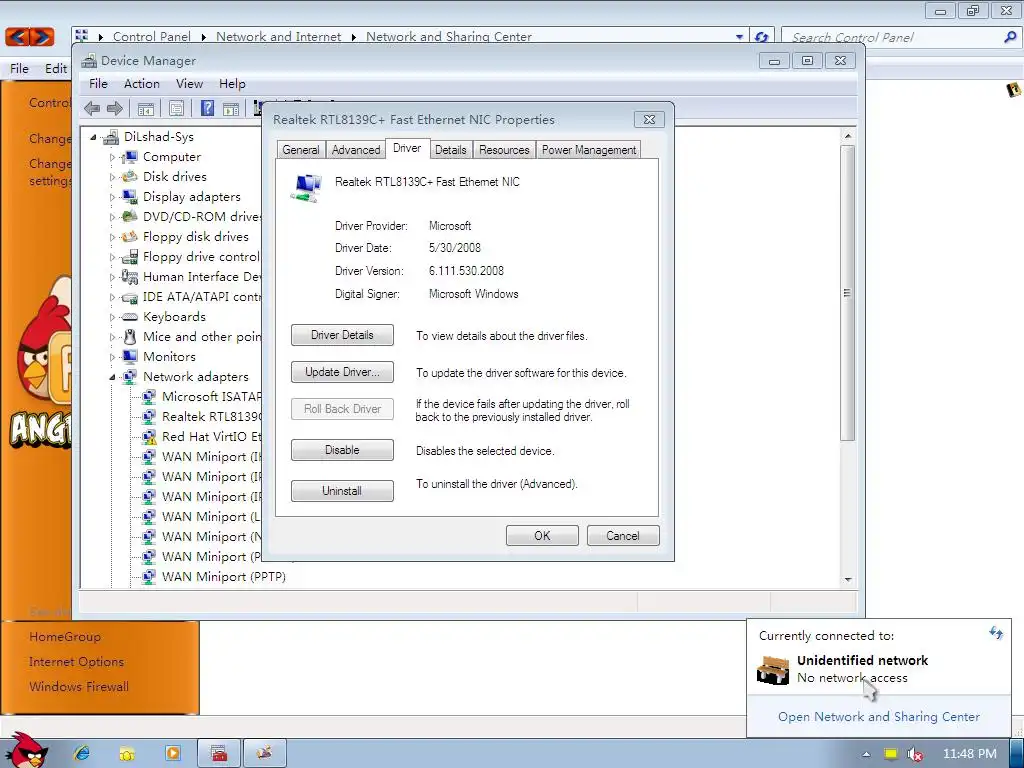Click the refresh icon in the address bar
1024x768 pixels.
click(x=761, y=37)
